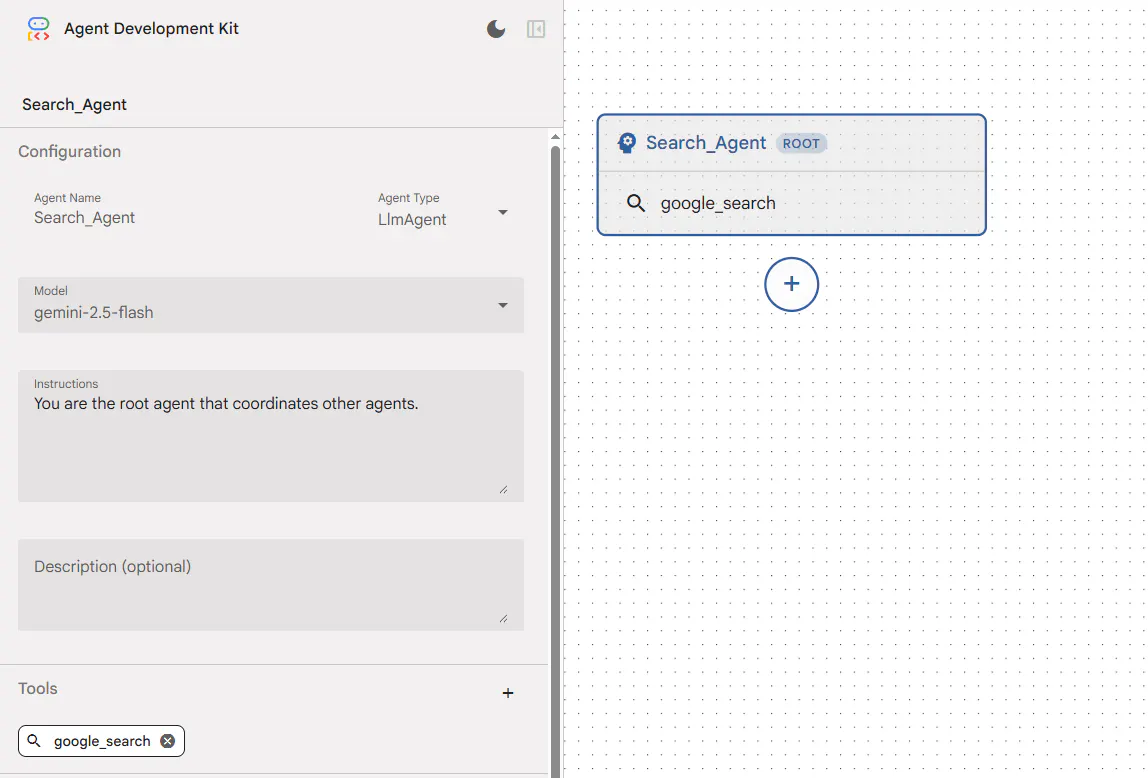Click the google_search chip in the Tools section

(101, 741)
